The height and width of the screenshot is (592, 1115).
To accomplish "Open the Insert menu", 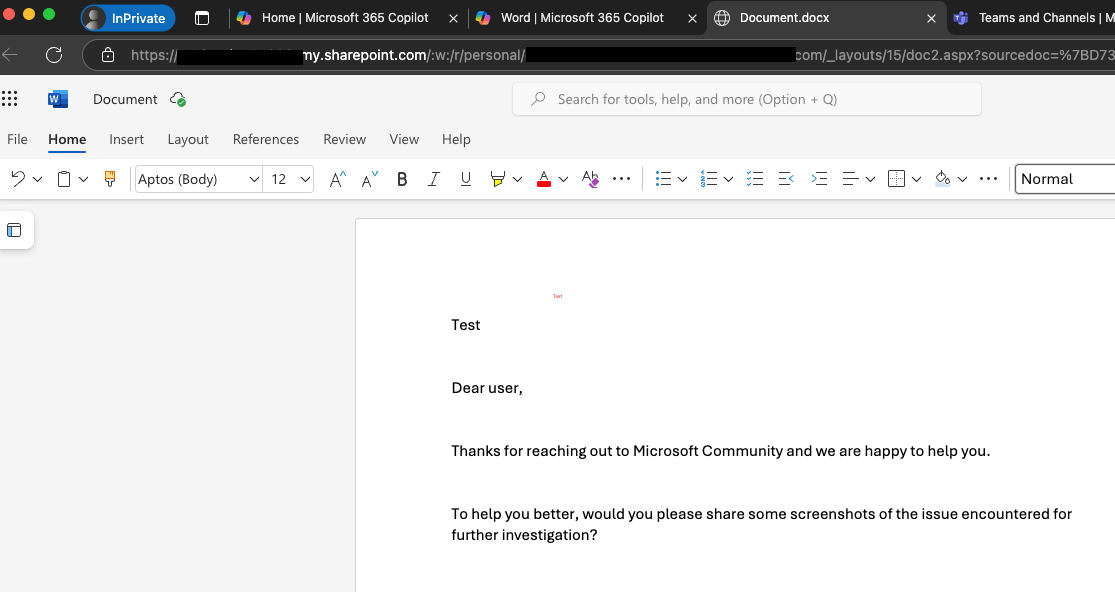I will 126,139.
